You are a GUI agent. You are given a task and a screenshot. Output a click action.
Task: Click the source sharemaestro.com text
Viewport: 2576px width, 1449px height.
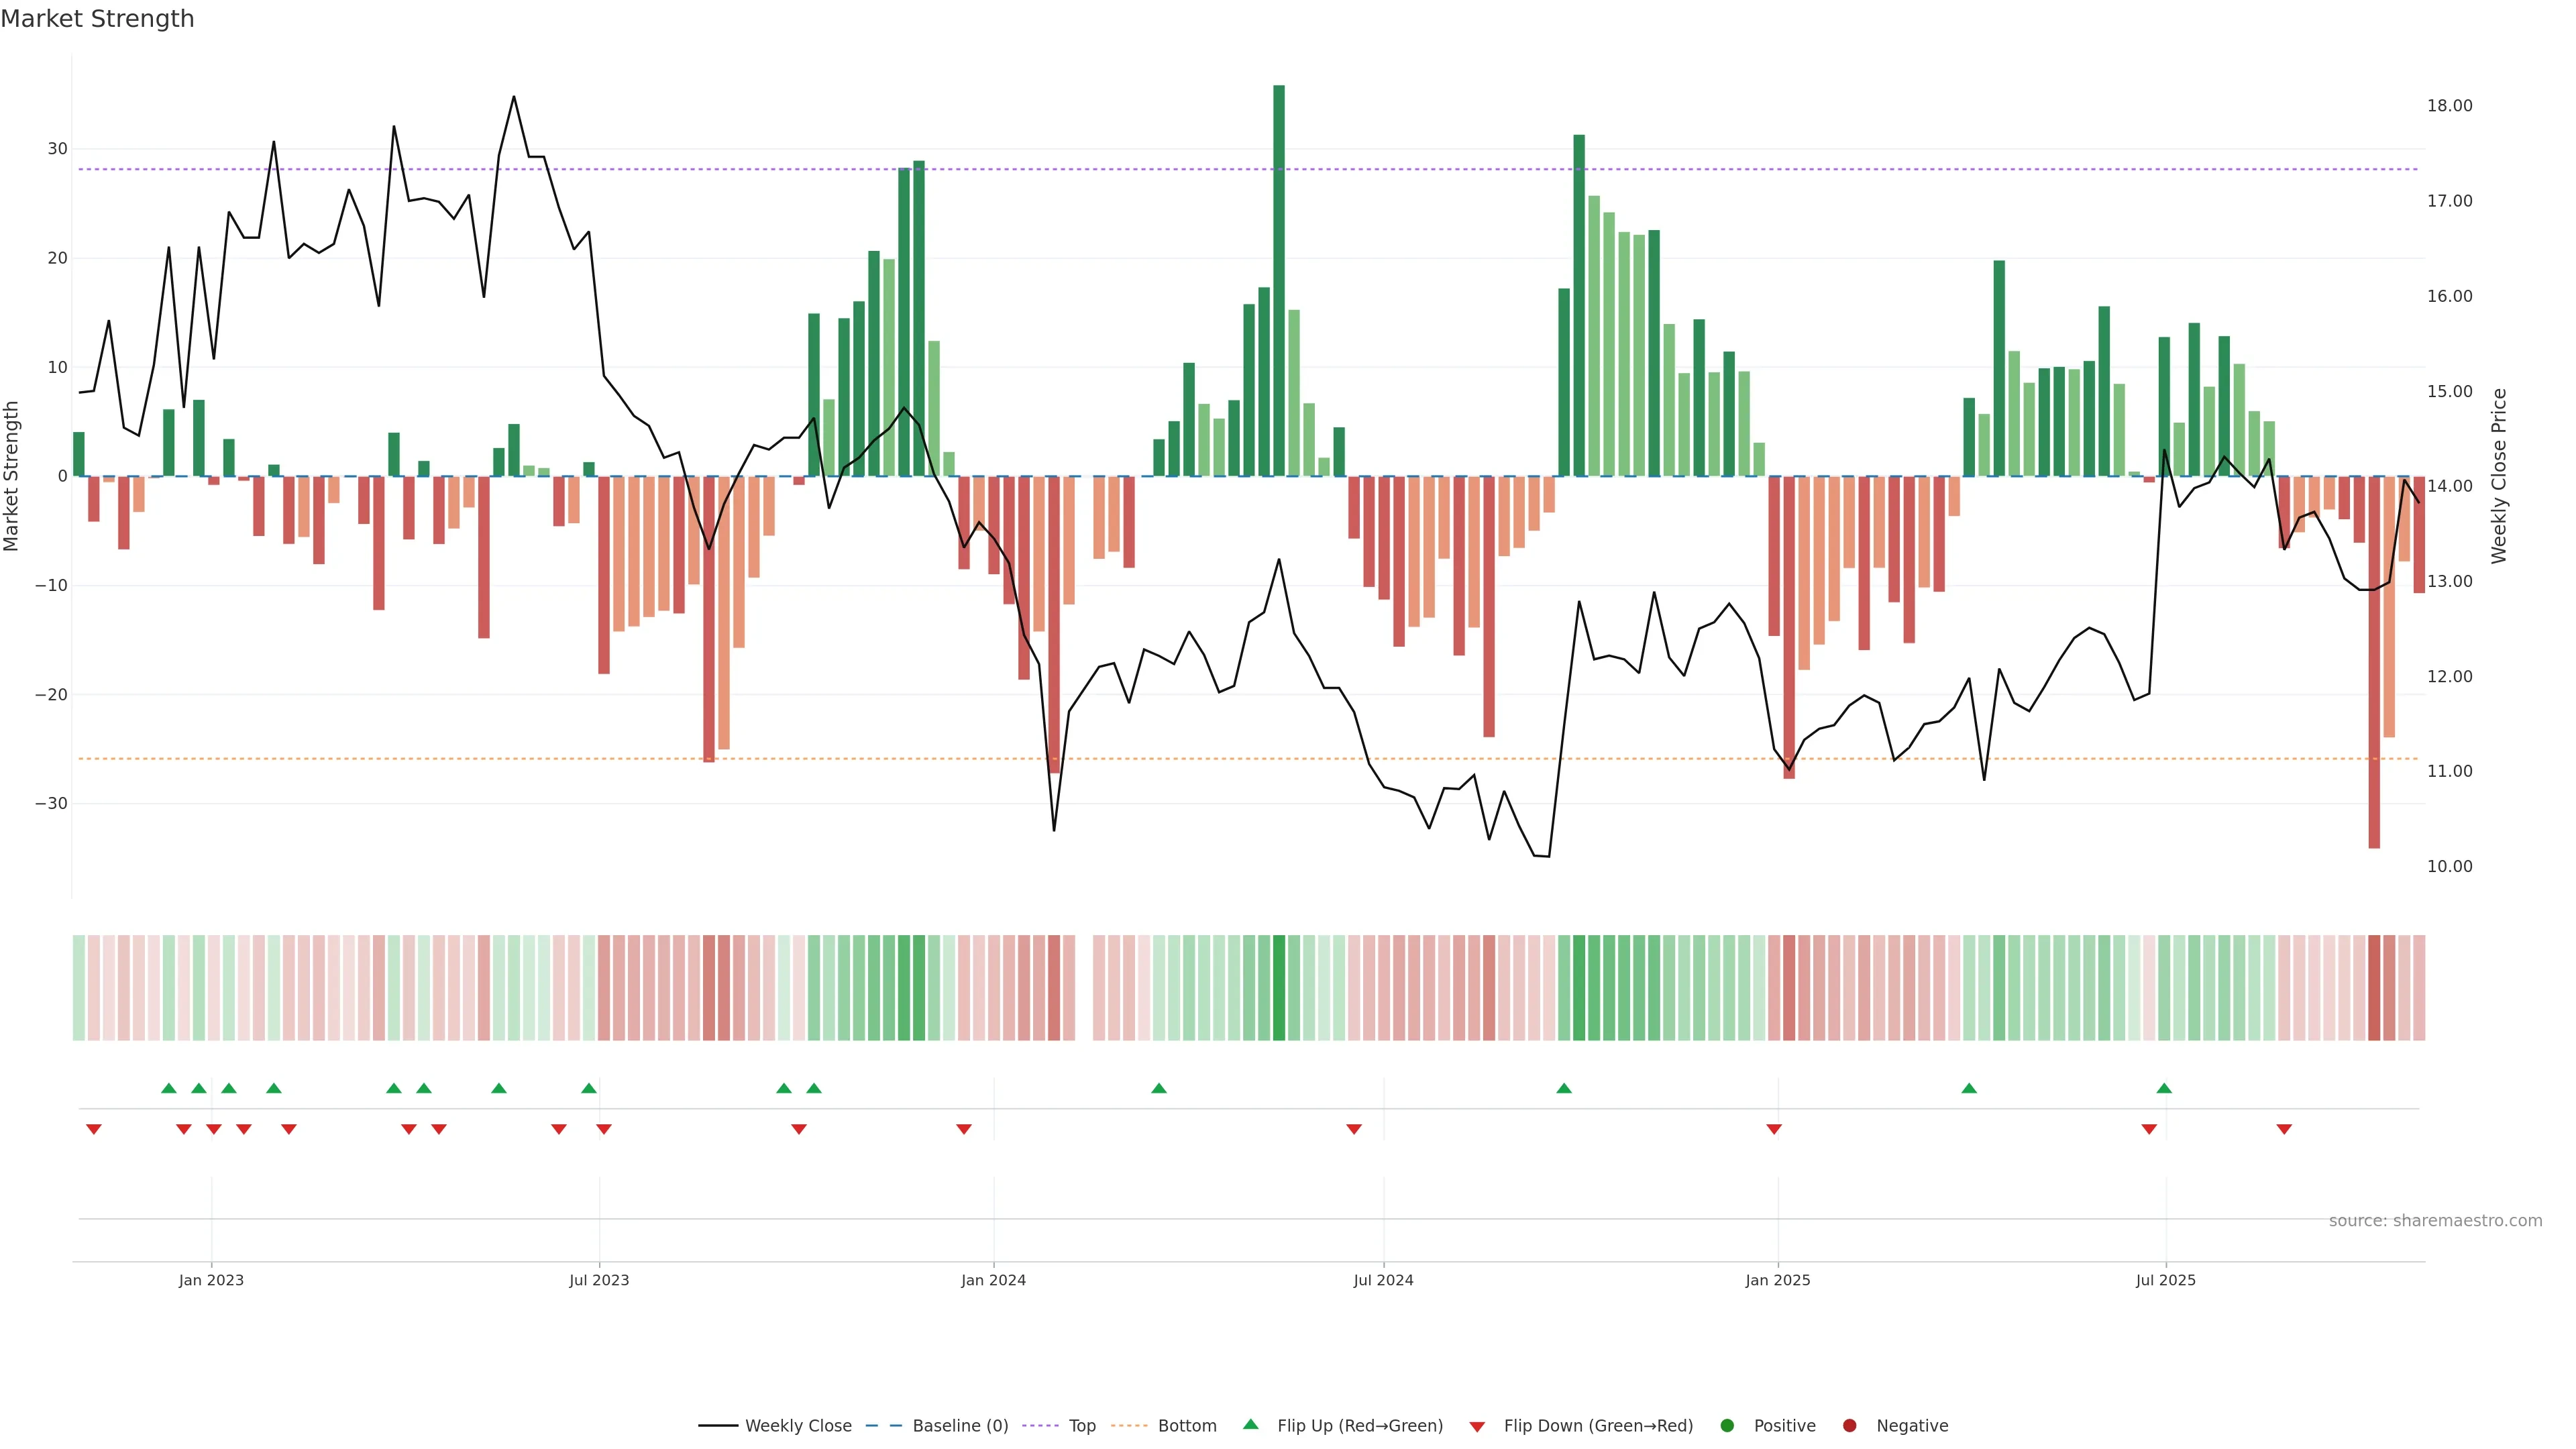2435,1221
